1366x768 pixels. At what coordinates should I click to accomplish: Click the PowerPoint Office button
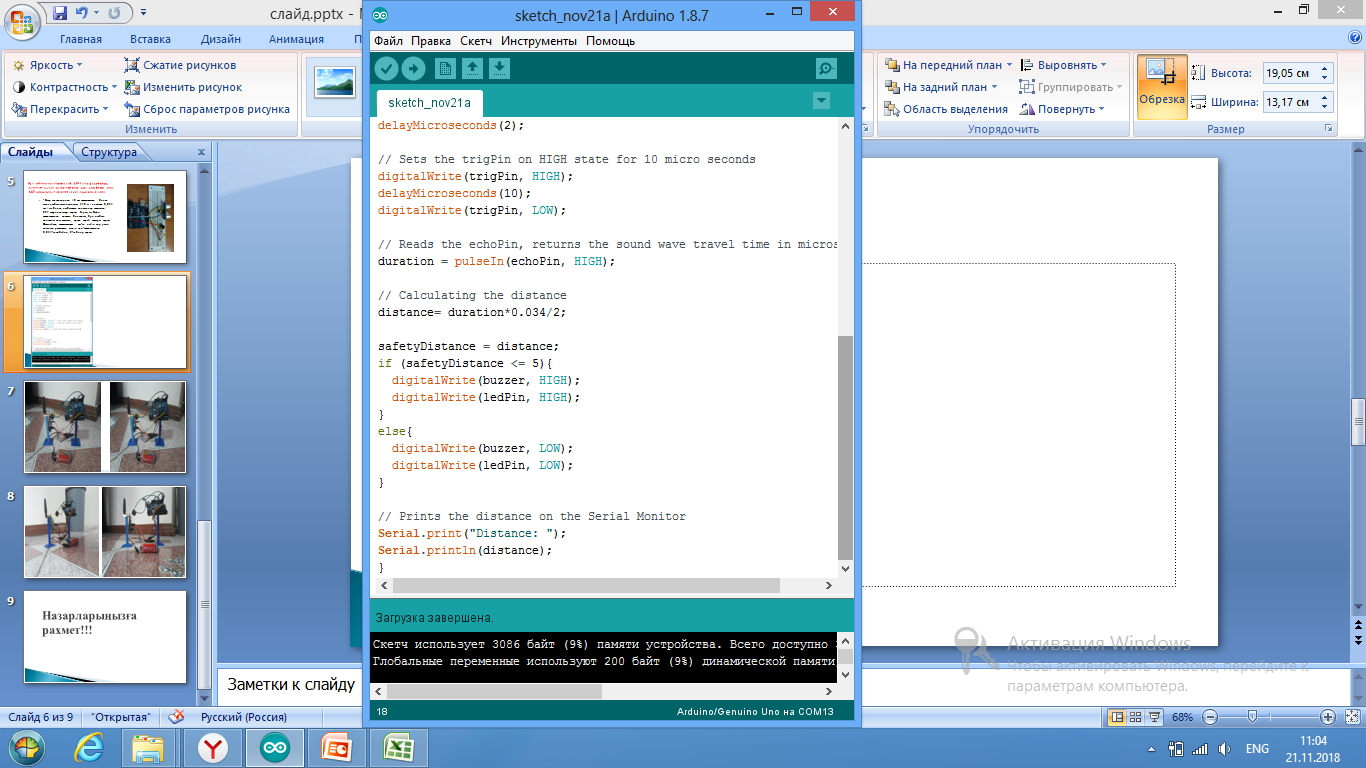click(x=21, y=19)
